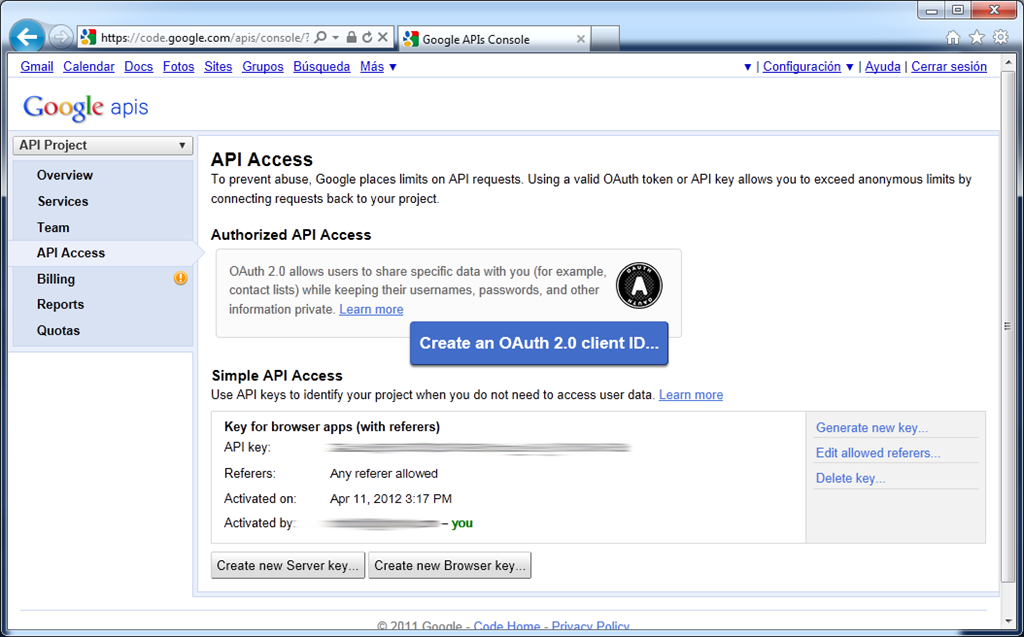Image resolution: width=1024 pixels, height=637 pixels.
Task: Click the Code Home footer link
Action: coord(507,626)
